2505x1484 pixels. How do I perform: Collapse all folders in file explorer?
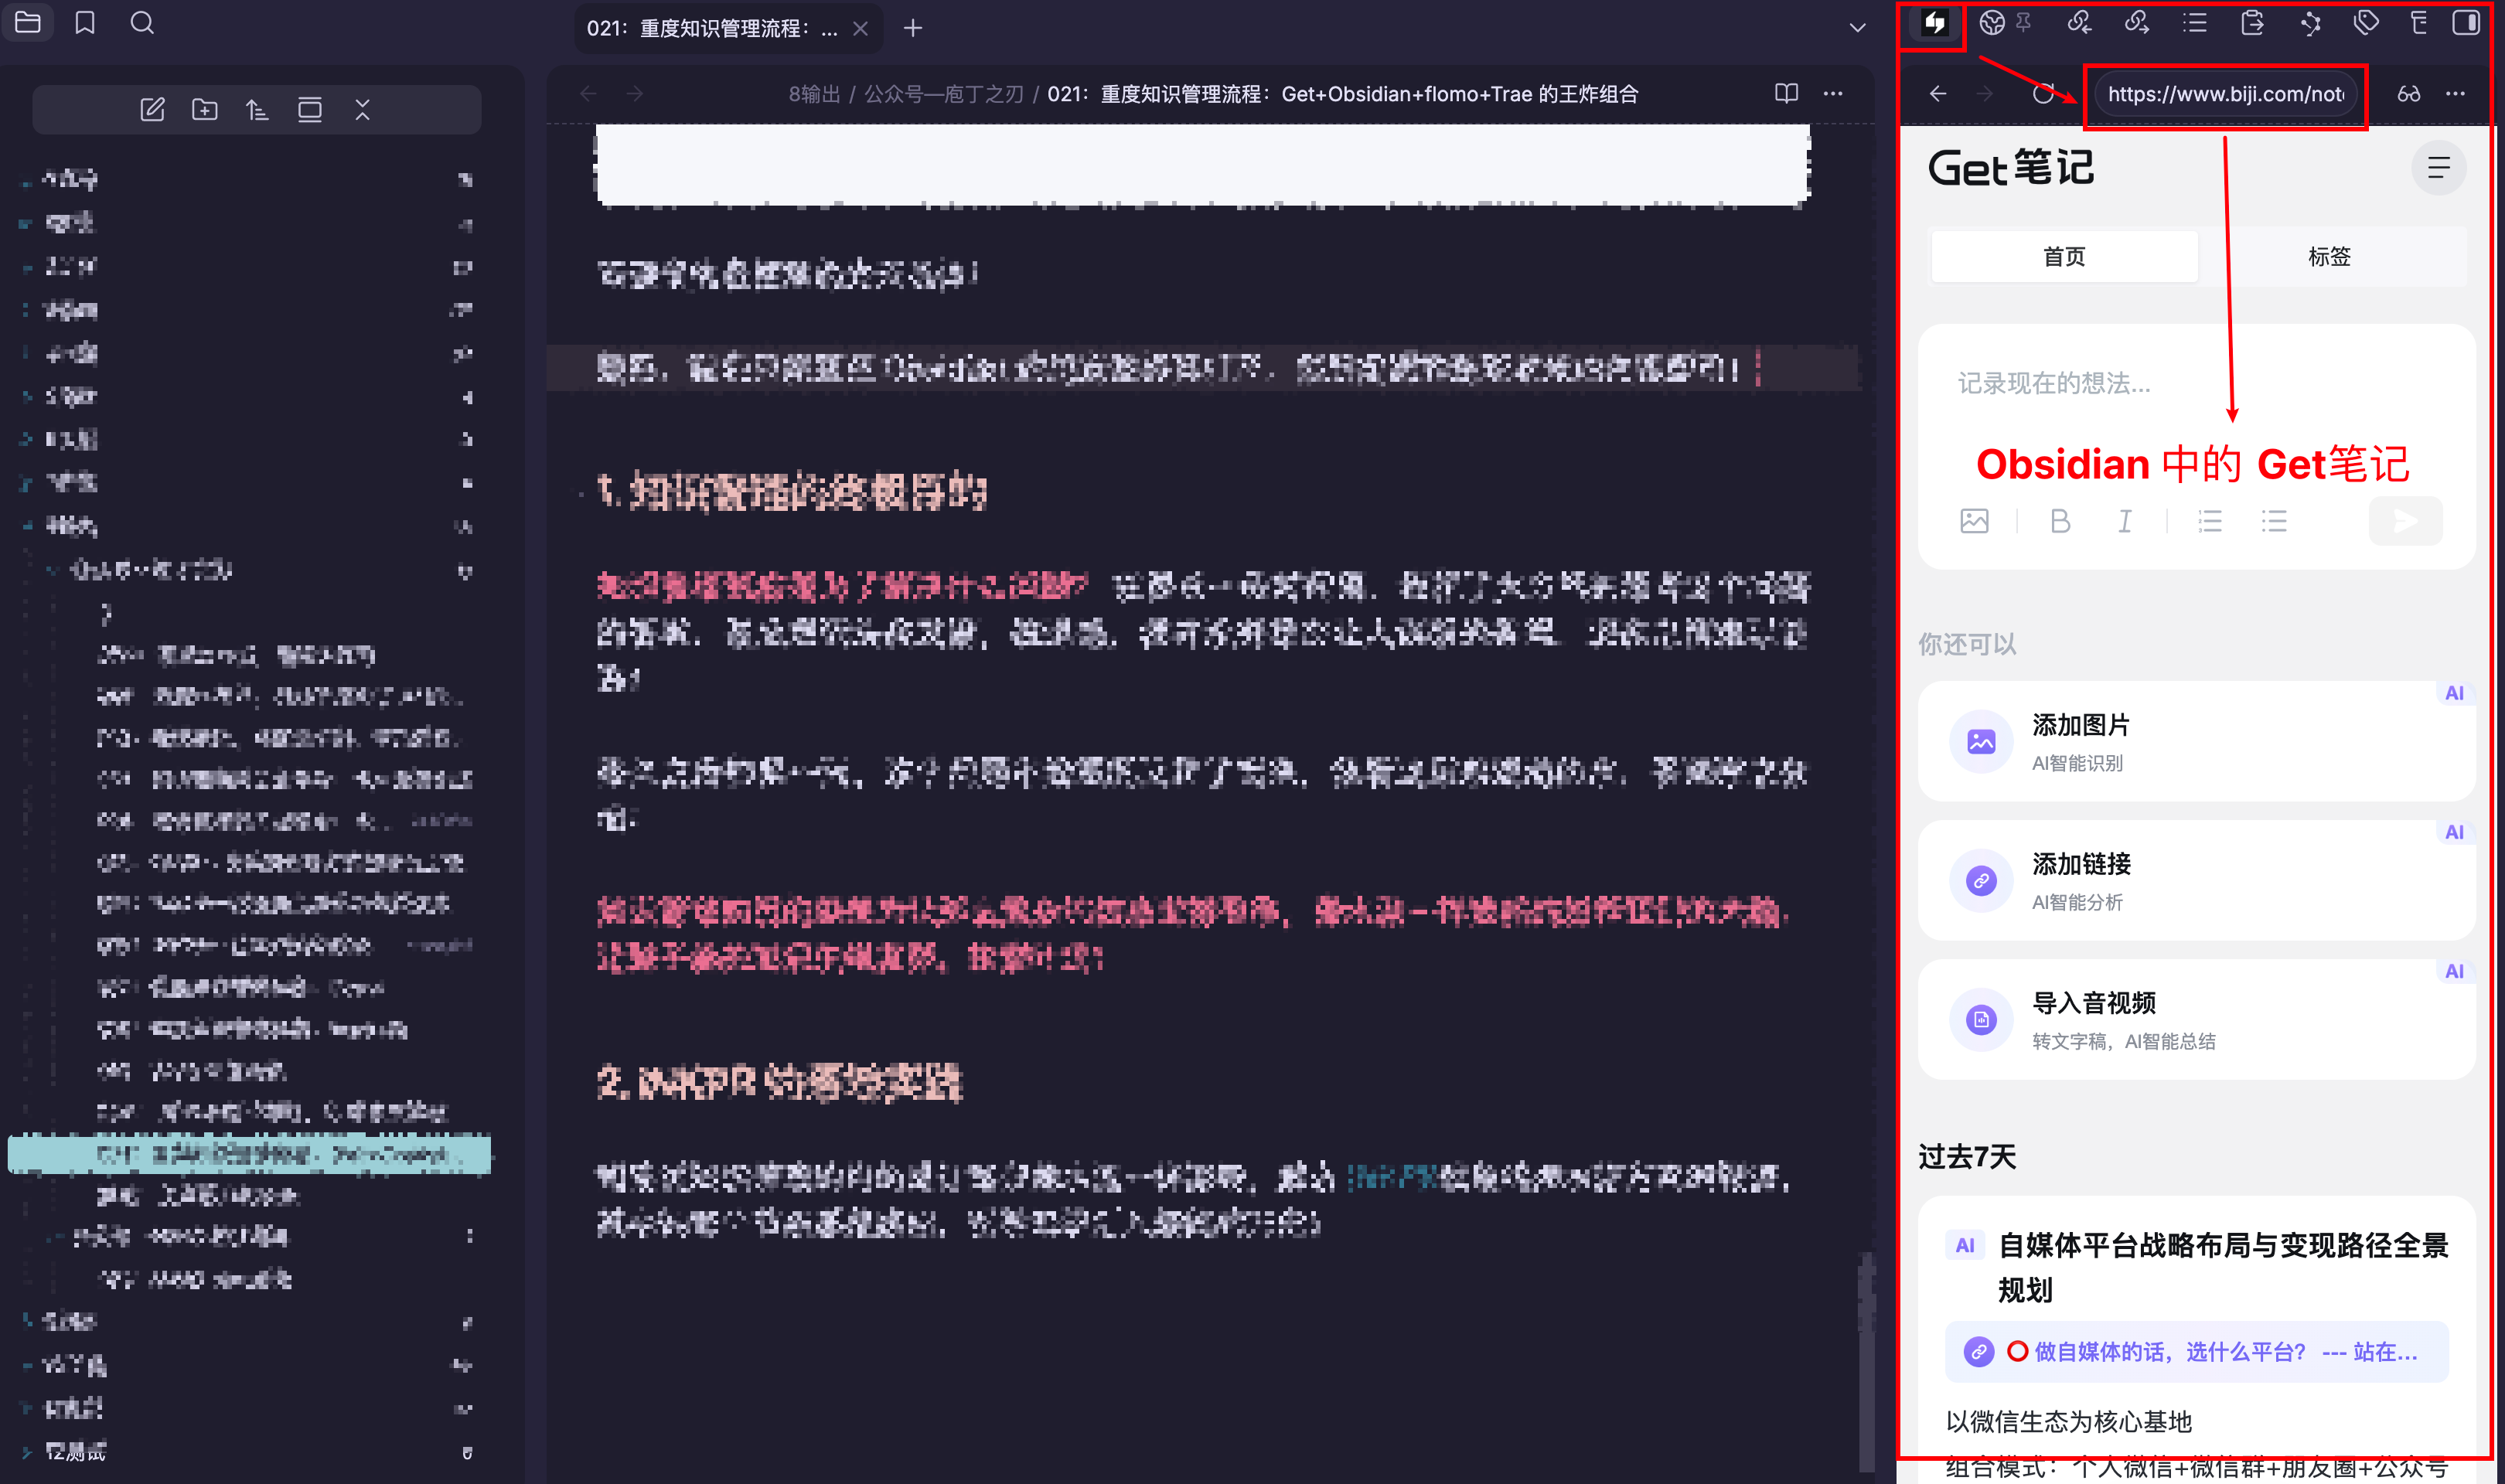(362, 110)
